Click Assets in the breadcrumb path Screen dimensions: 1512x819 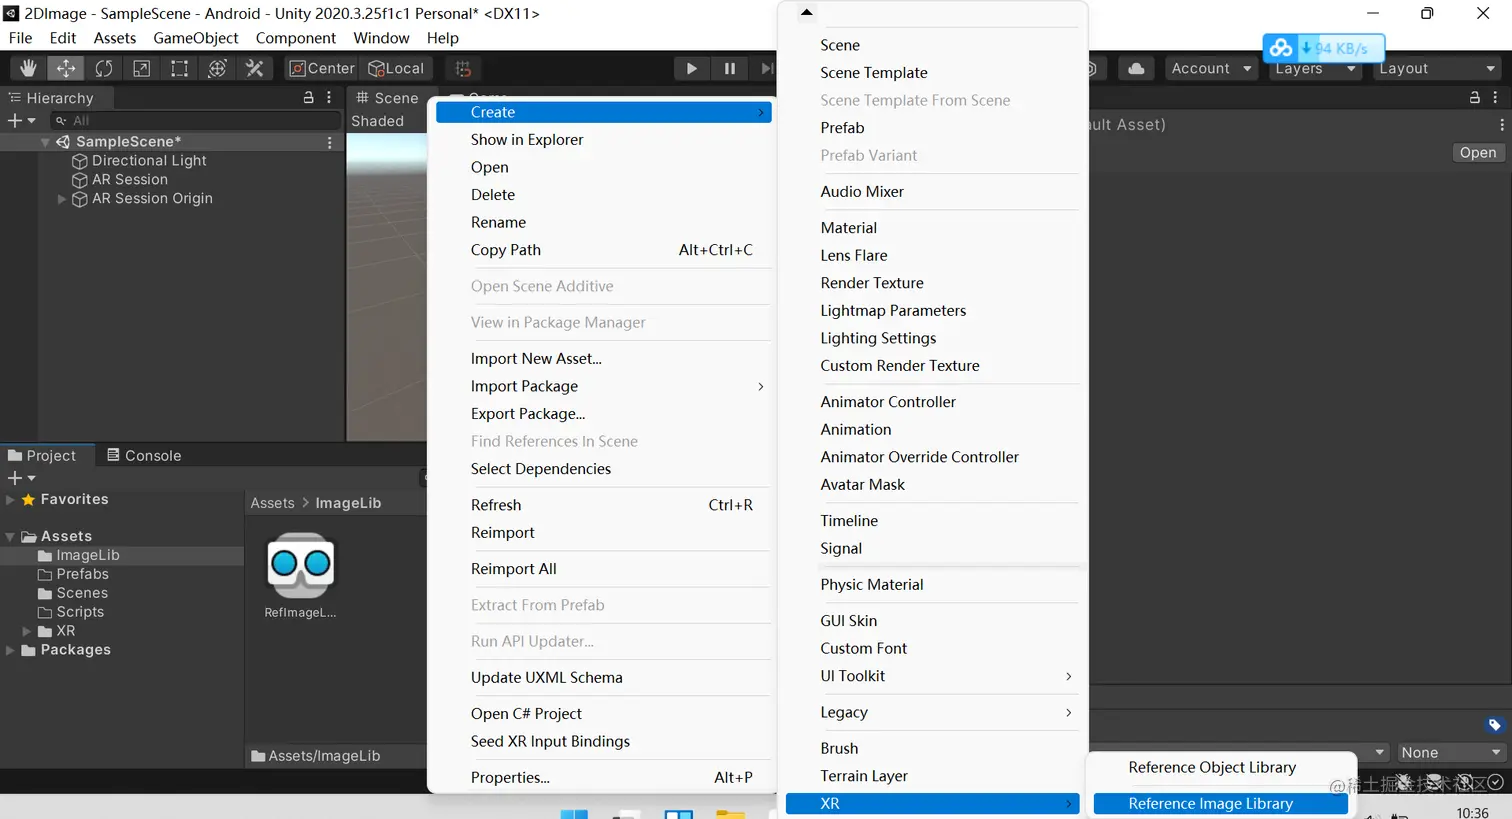click(272, 503)
